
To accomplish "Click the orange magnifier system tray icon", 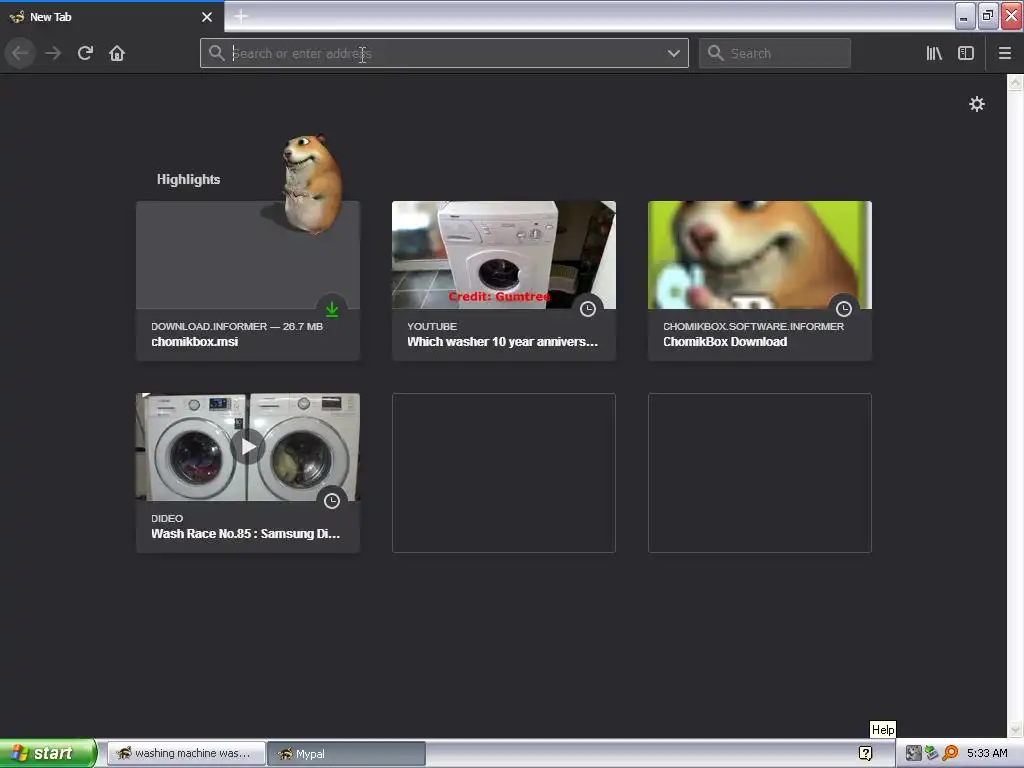I will click(950, 753).
